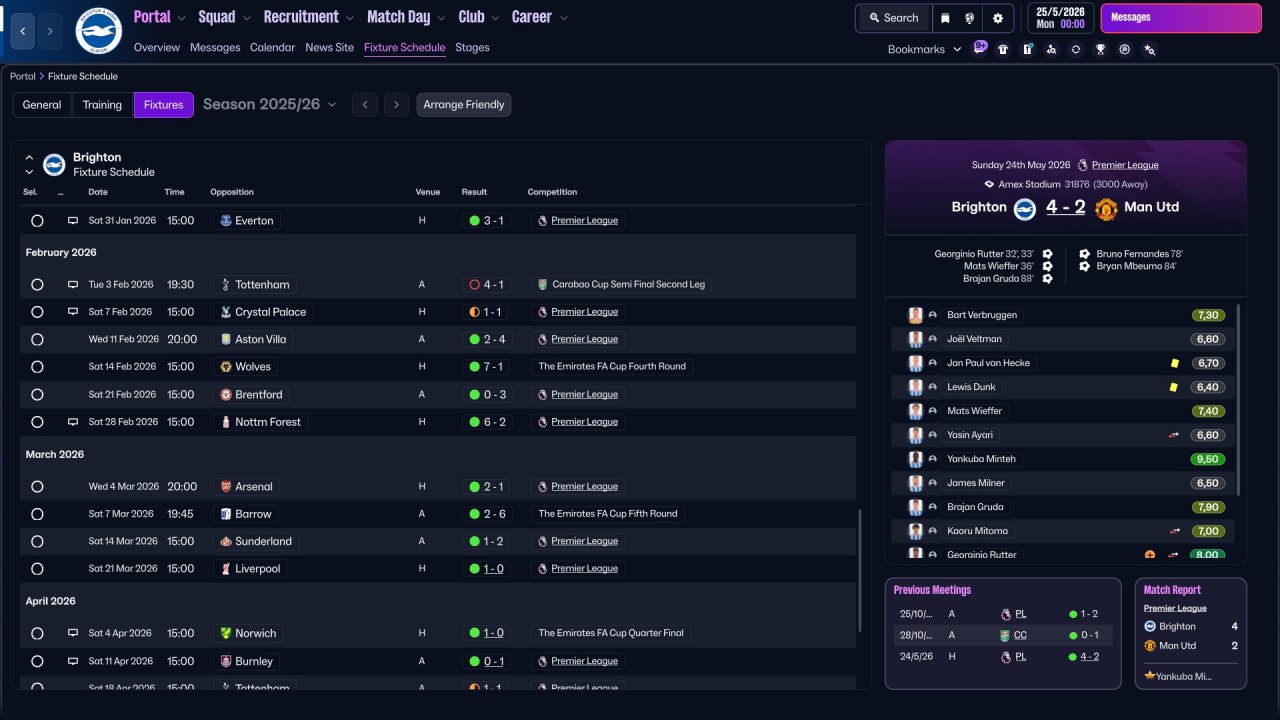Screen dimensions: 1280x720
Task: Click the up chevron beside the Brighton heading
Action: (29, 158)
